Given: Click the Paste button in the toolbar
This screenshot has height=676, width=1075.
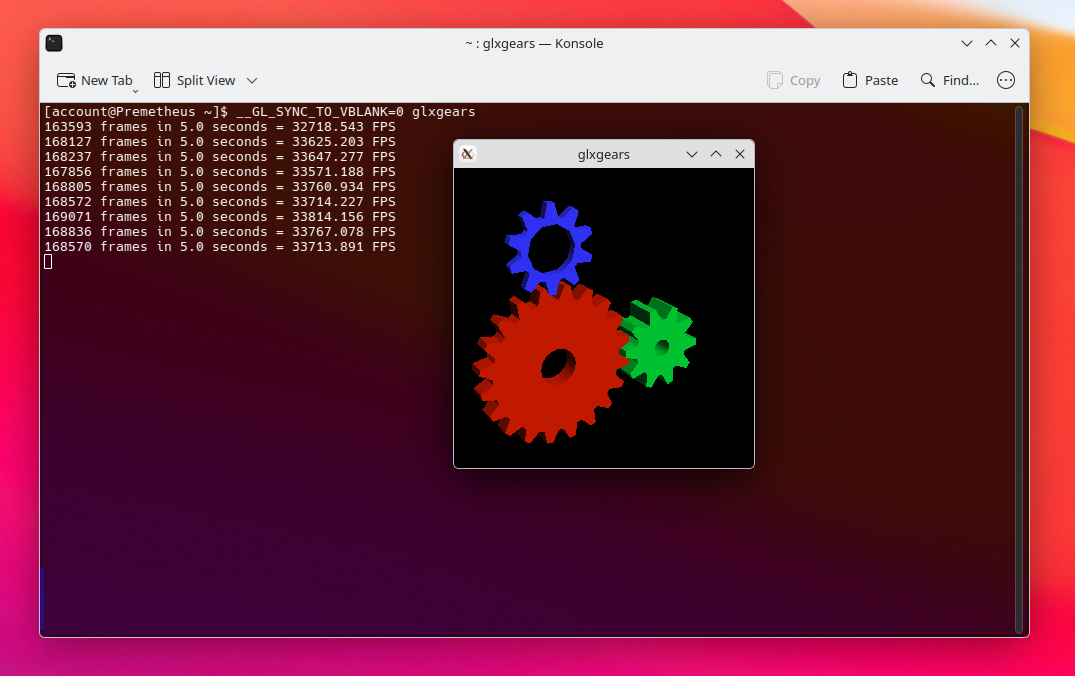Looking at the screenshot, I should tap(870, 80).
